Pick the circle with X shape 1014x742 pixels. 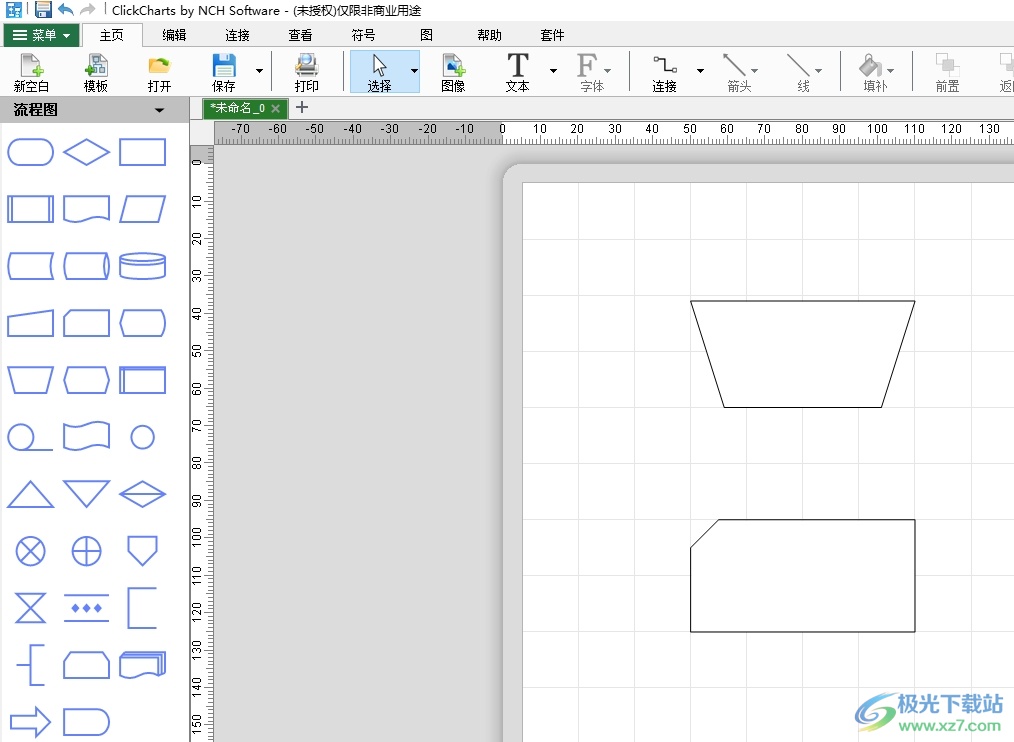point(30,551)
